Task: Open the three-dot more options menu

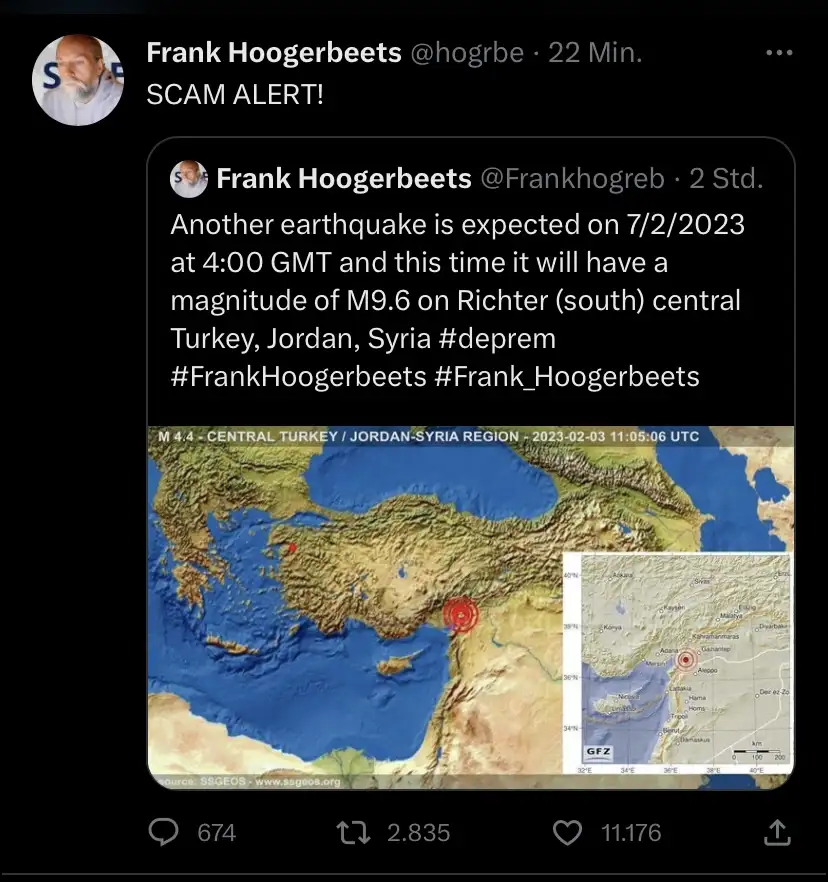Action: [779, 53]
